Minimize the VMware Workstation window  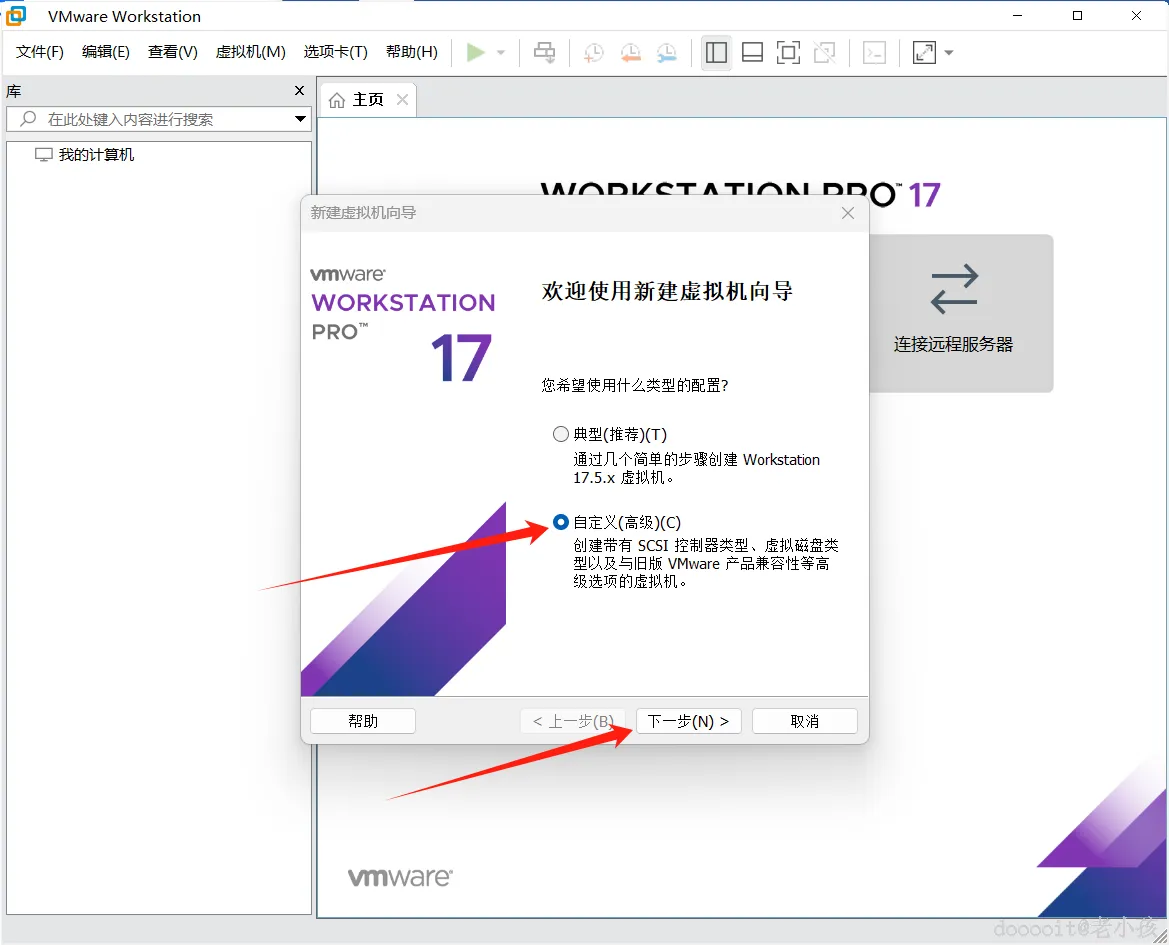click(x=1018, y=16)
